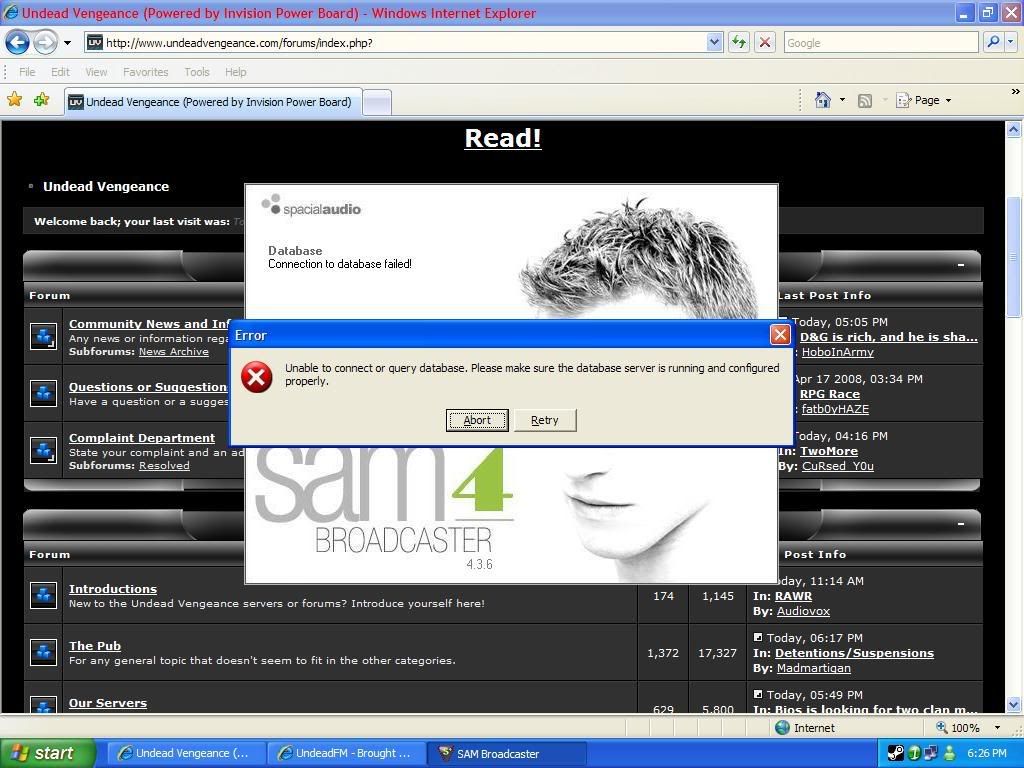Open the File menu

[x=27, y=72]
